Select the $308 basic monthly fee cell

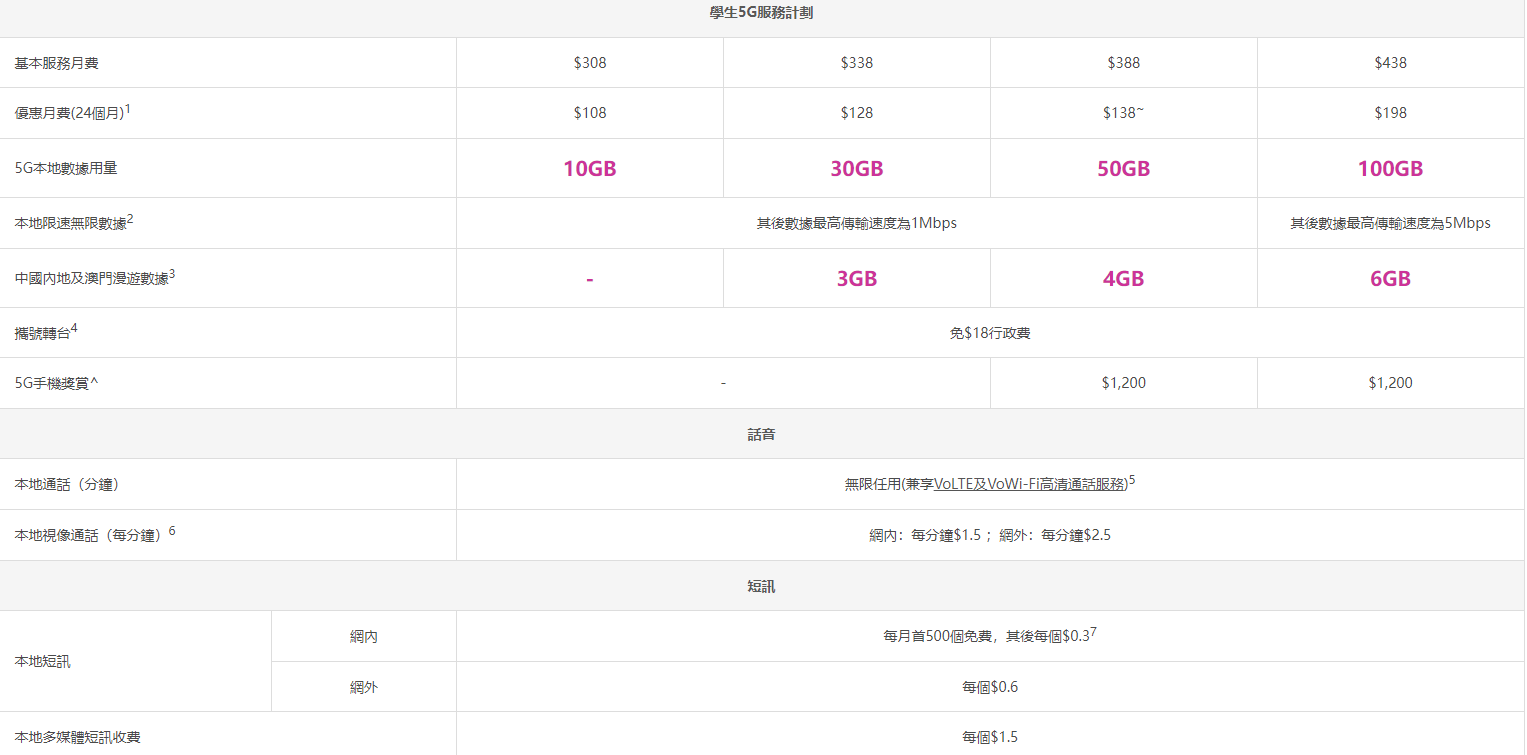(590, 63)
